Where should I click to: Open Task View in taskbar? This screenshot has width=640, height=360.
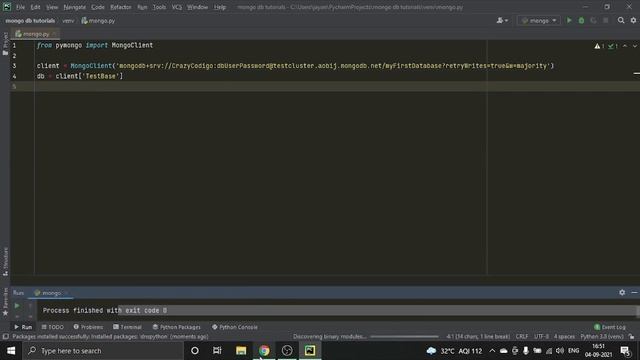[x=217, y=351]
